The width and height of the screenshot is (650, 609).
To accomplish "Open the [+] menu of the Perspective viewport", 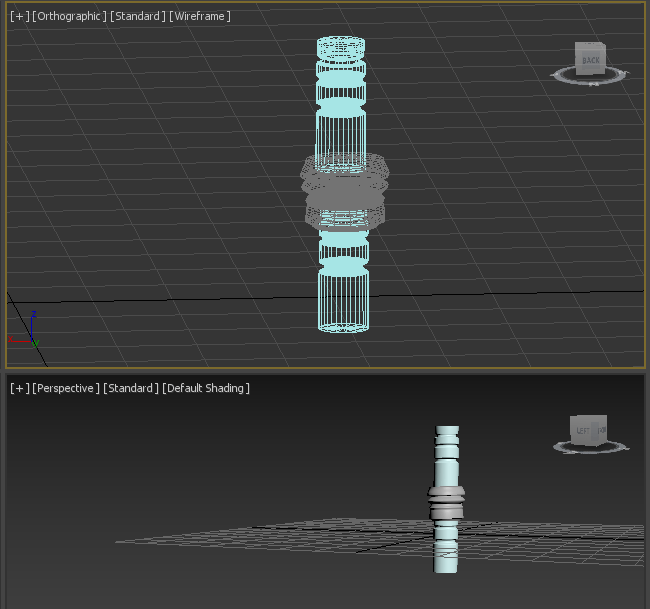I will (19, 388).
